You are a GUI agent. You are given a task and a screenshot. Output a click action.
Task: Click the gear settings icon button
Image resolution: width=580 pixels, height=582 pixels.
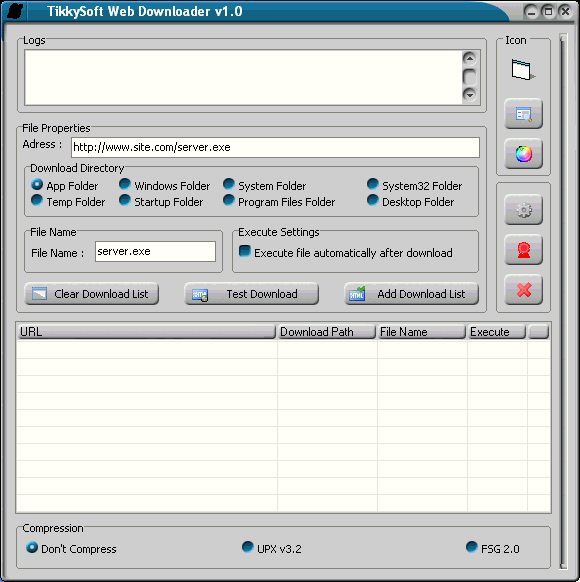point(523,210)
